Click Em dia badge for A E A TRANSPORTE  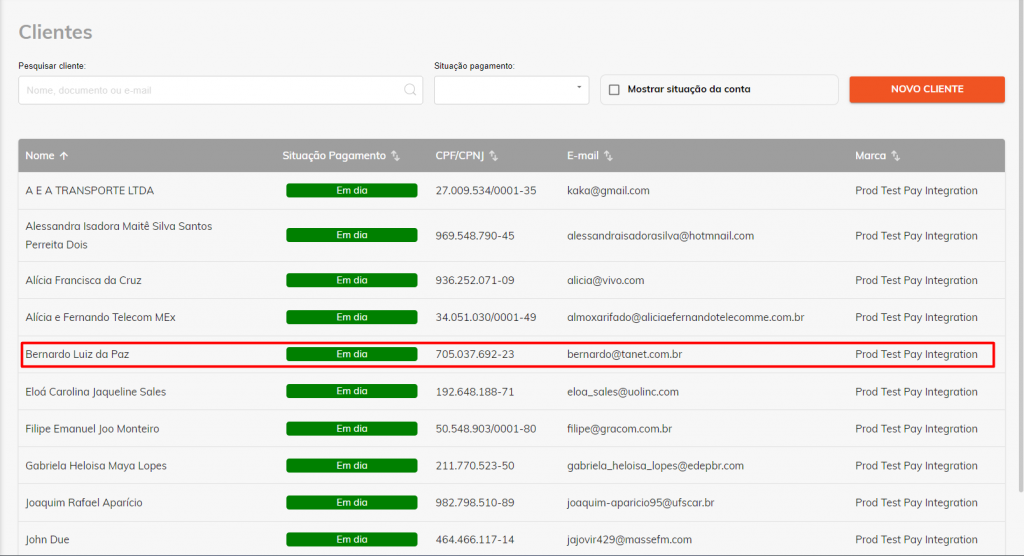click(351, 190)
